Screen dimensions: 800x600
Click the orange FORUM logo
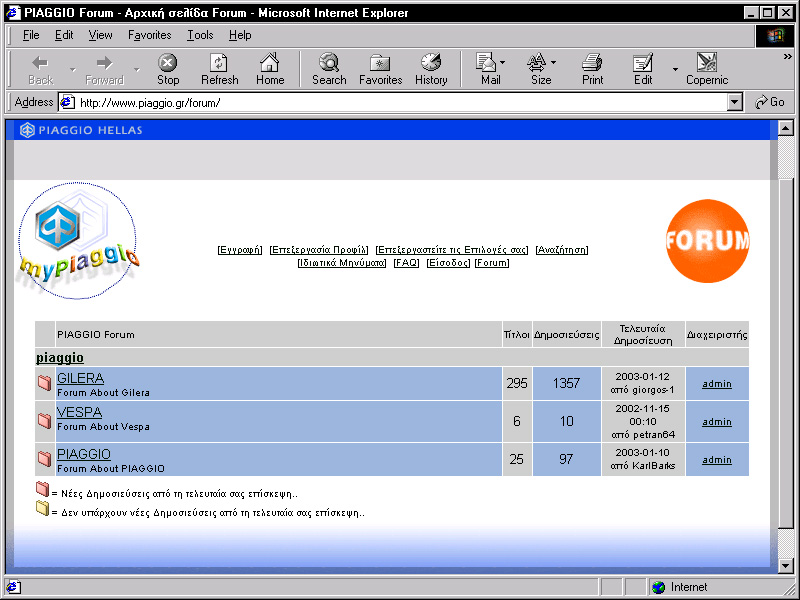click(708, 241)
